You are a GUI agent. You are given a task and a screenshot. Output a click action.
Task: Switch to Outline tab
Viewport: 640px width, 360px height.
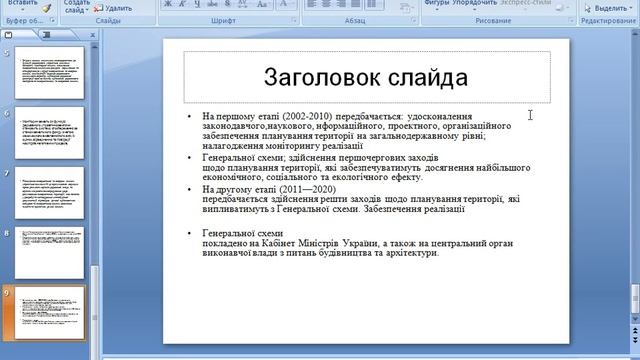tap(47, 35)
